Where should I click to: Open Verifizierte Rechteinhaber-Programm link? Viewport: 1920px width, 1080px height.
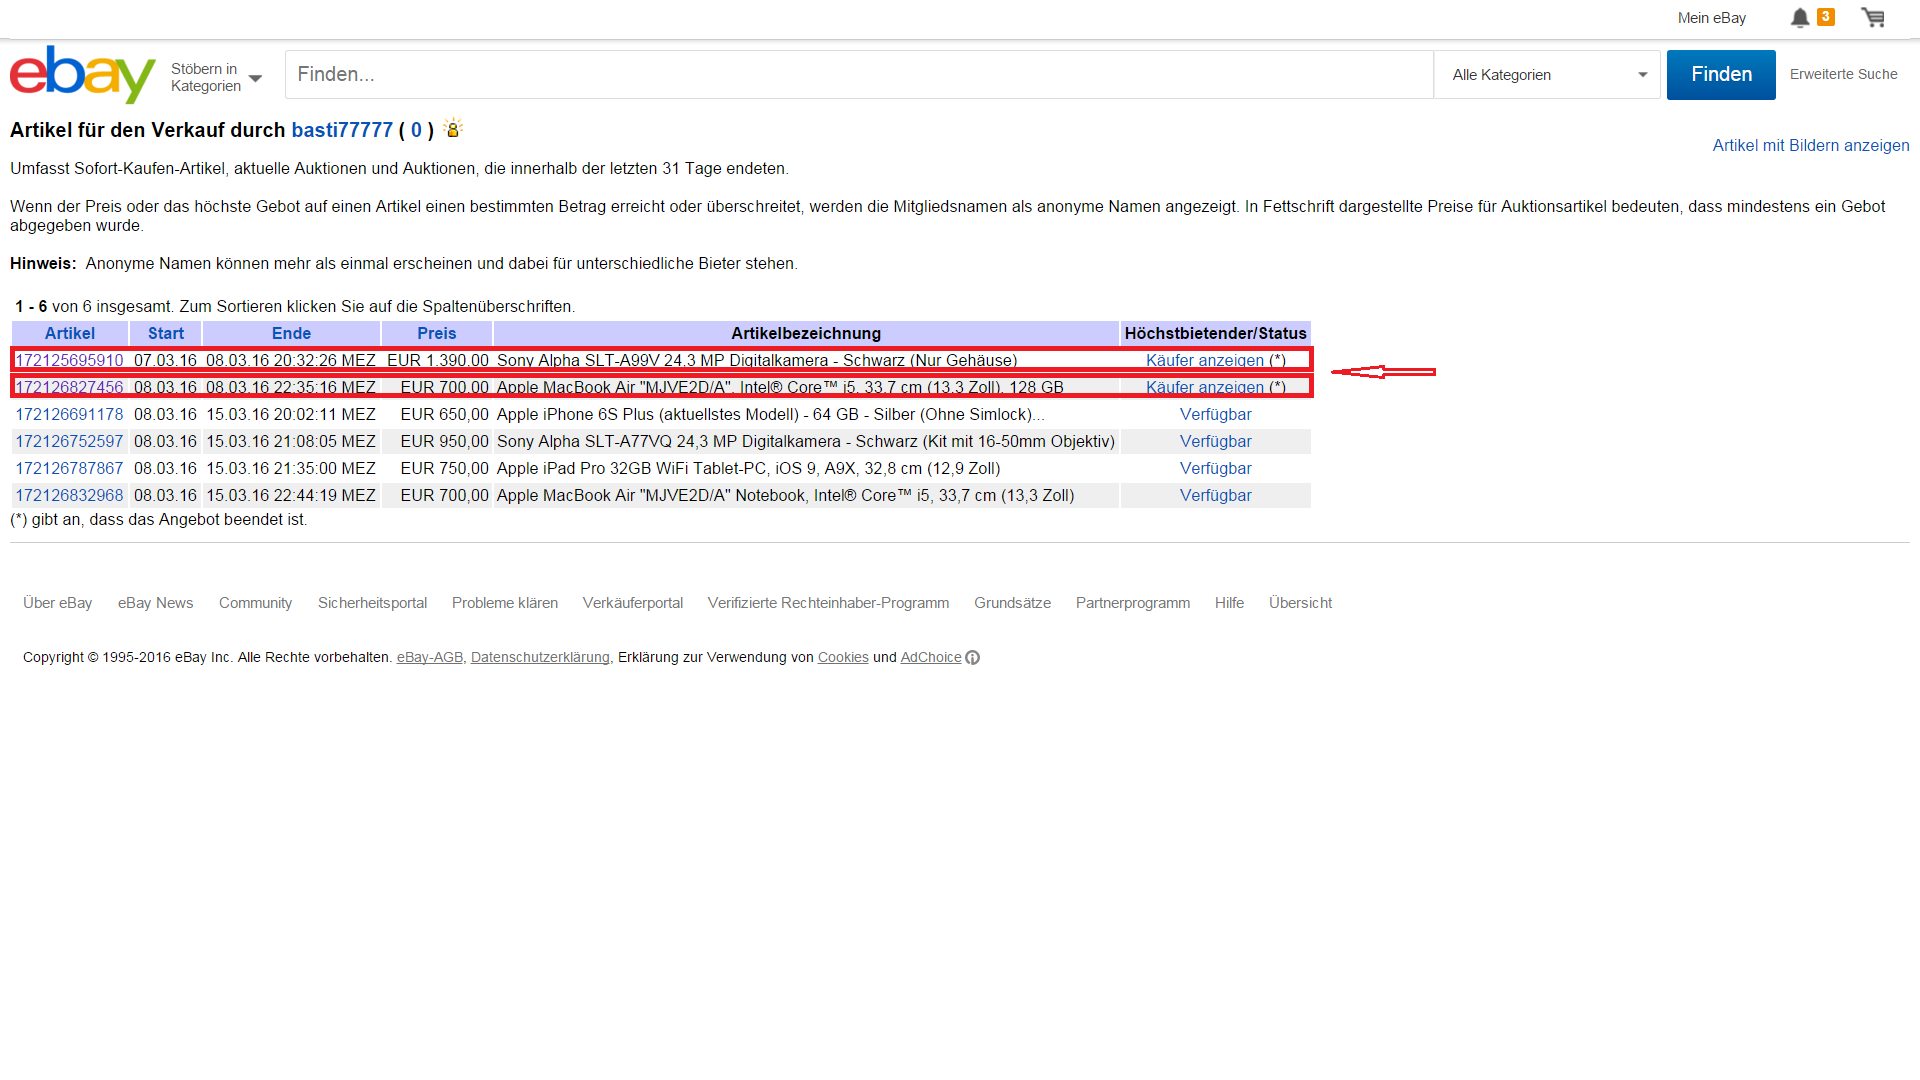tap(828, 603)
